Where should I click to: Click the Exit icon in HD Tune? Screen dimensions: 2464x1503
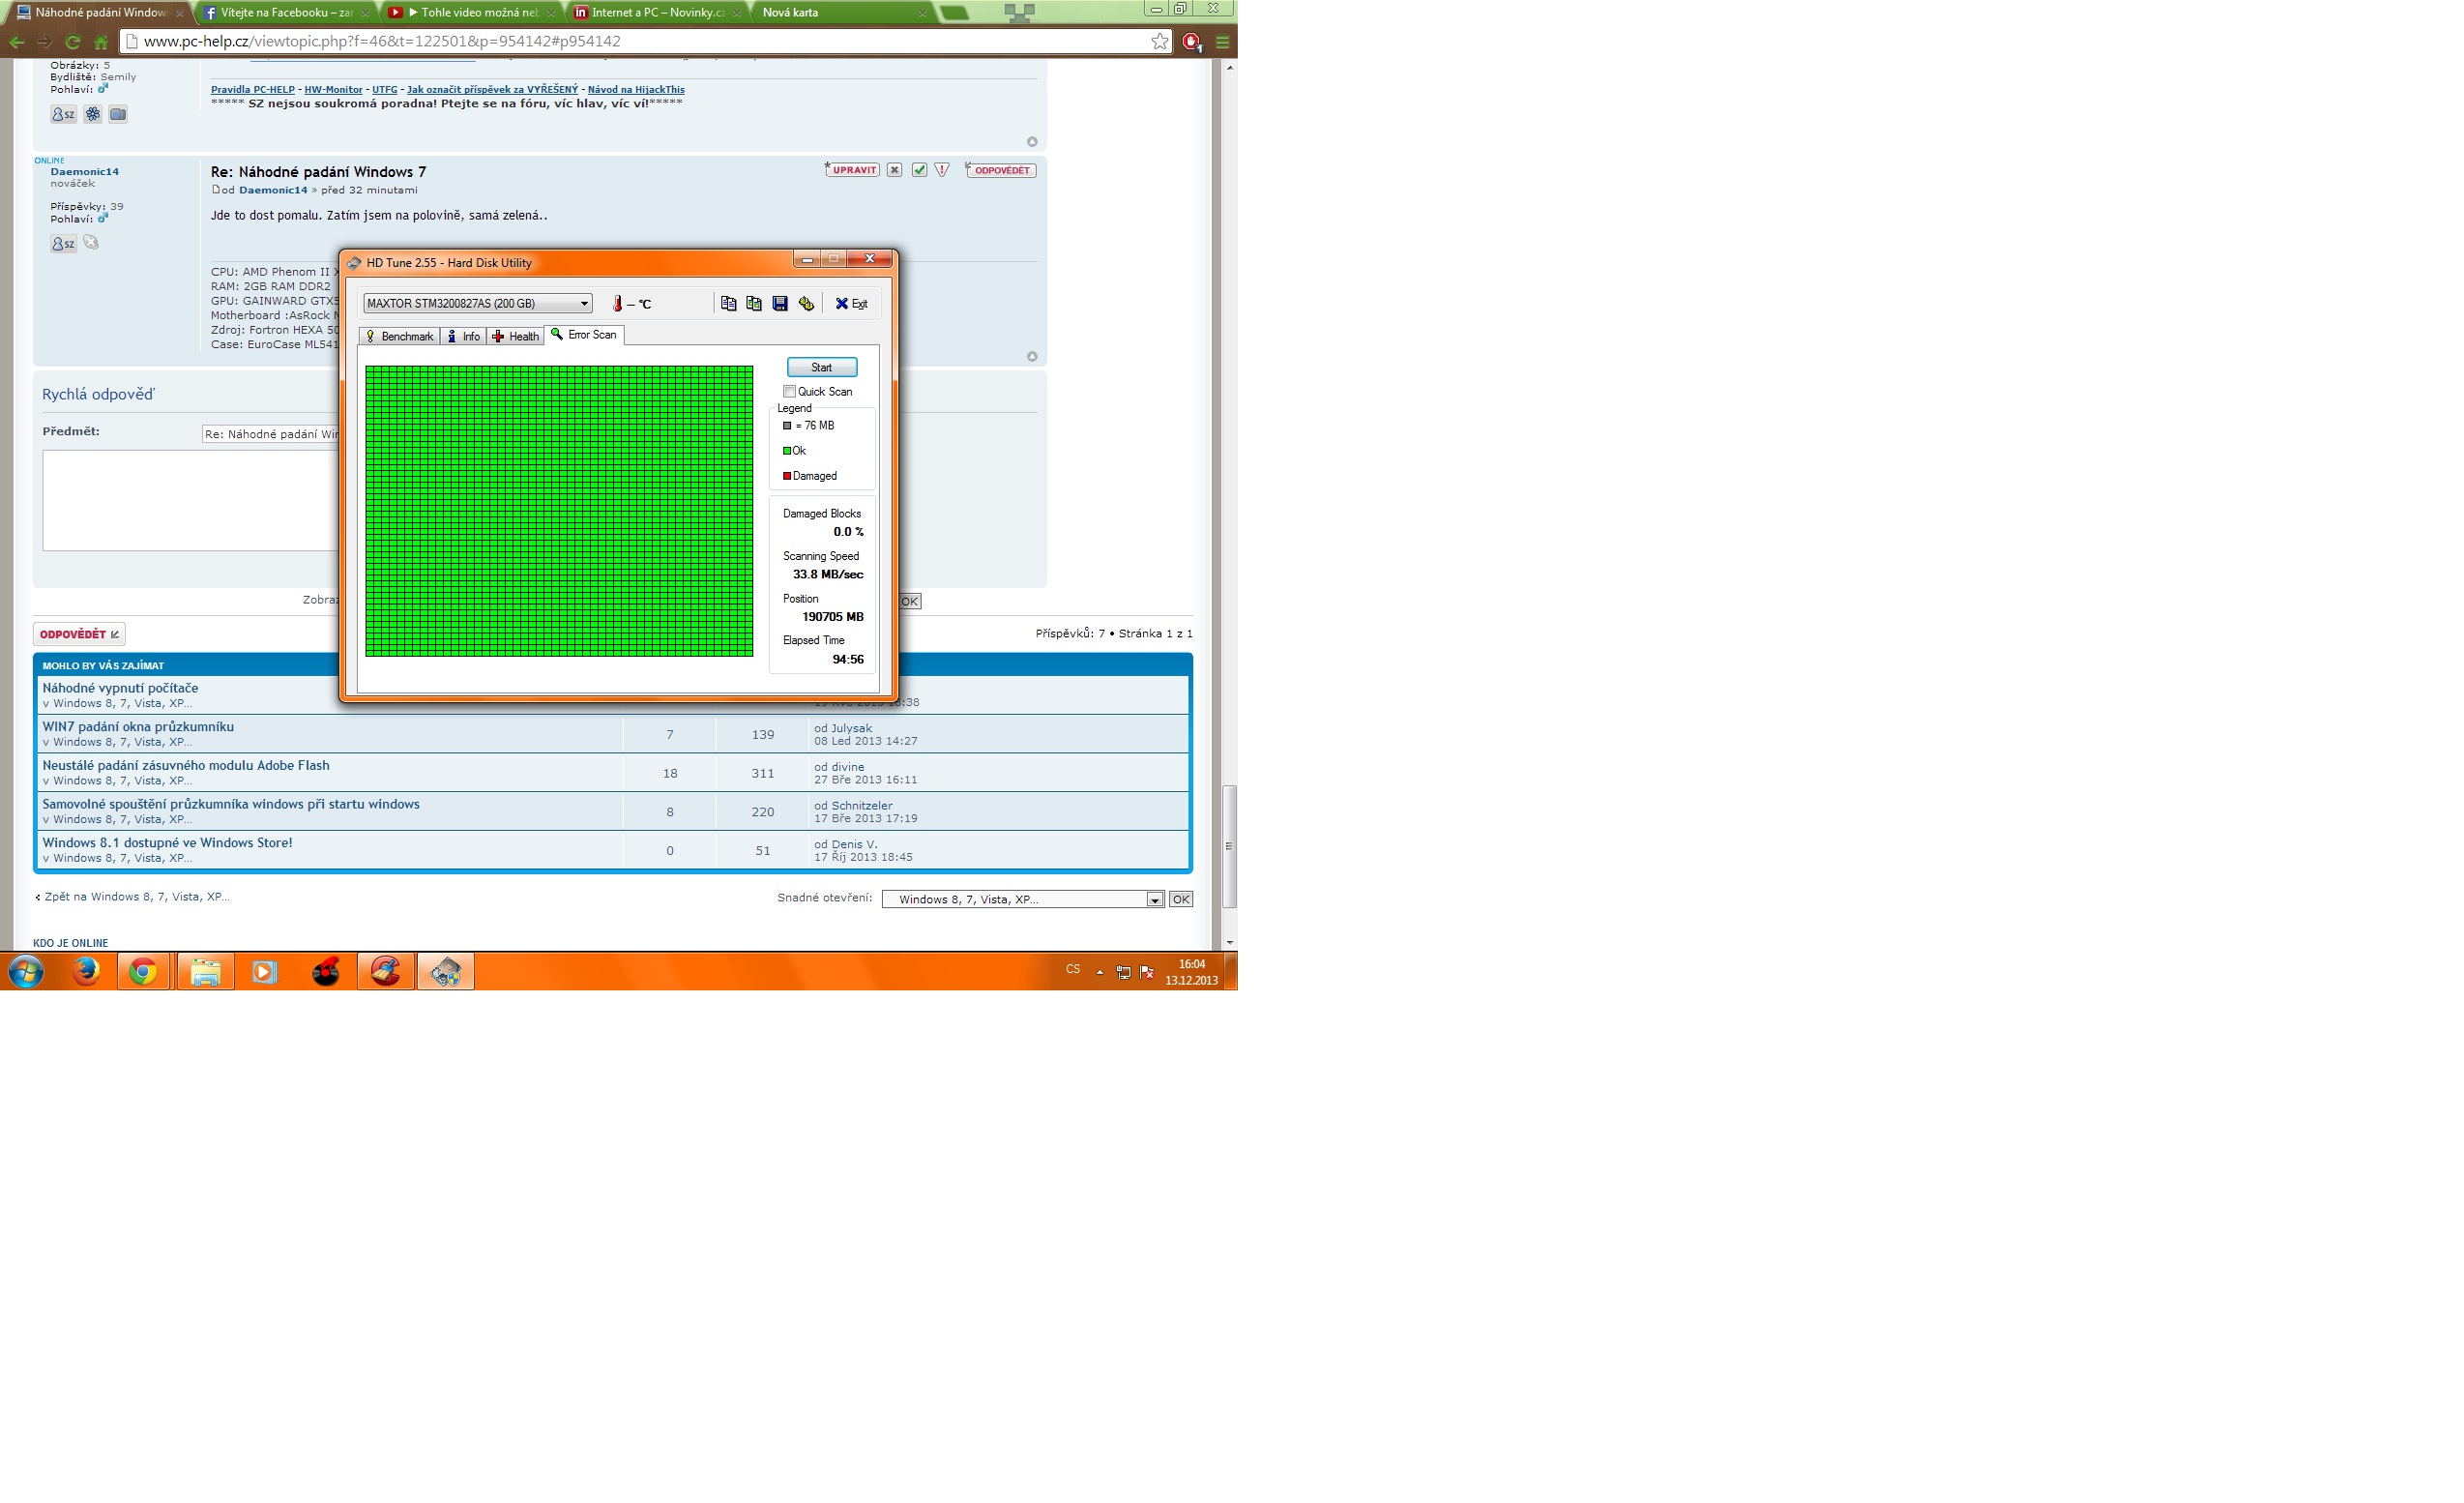(x=851, y=303)
